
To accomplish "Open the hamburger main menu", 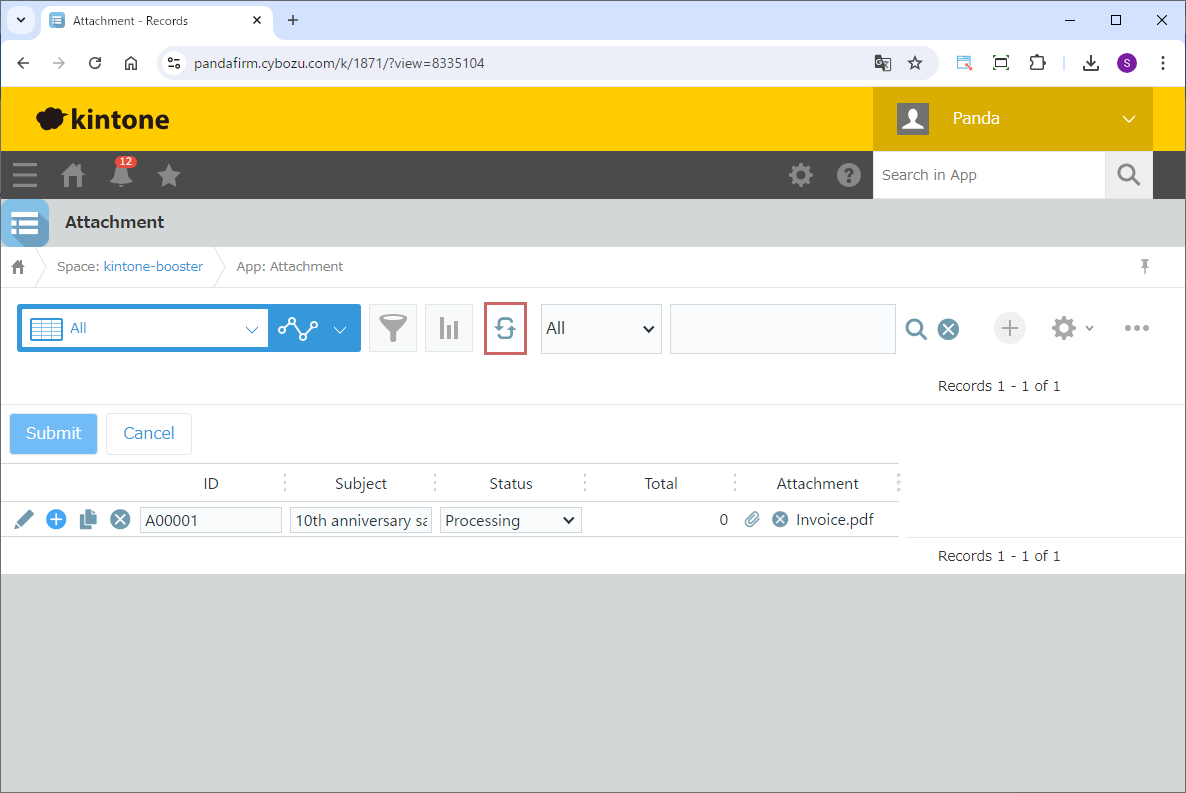I will click(25, 176).
